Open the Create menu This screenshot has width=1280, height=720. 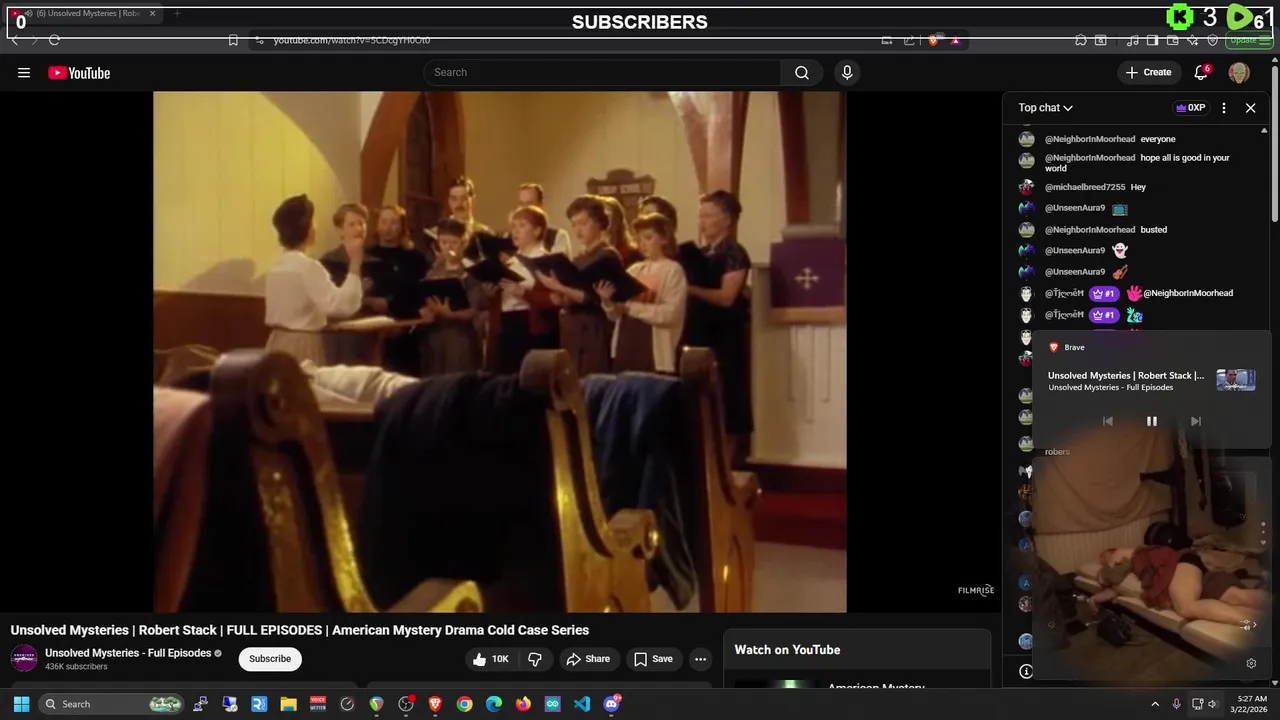tap(1148, 72)
